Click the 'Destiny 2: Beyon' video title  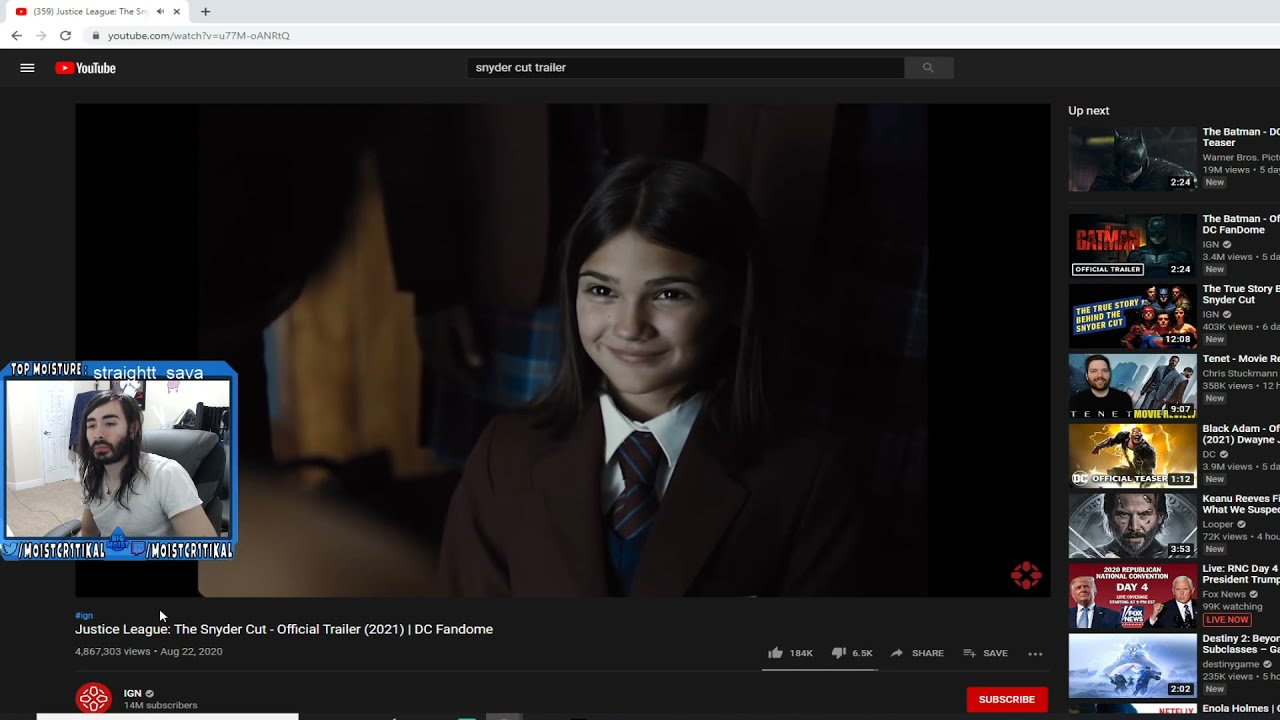(x=1241, y=644)
